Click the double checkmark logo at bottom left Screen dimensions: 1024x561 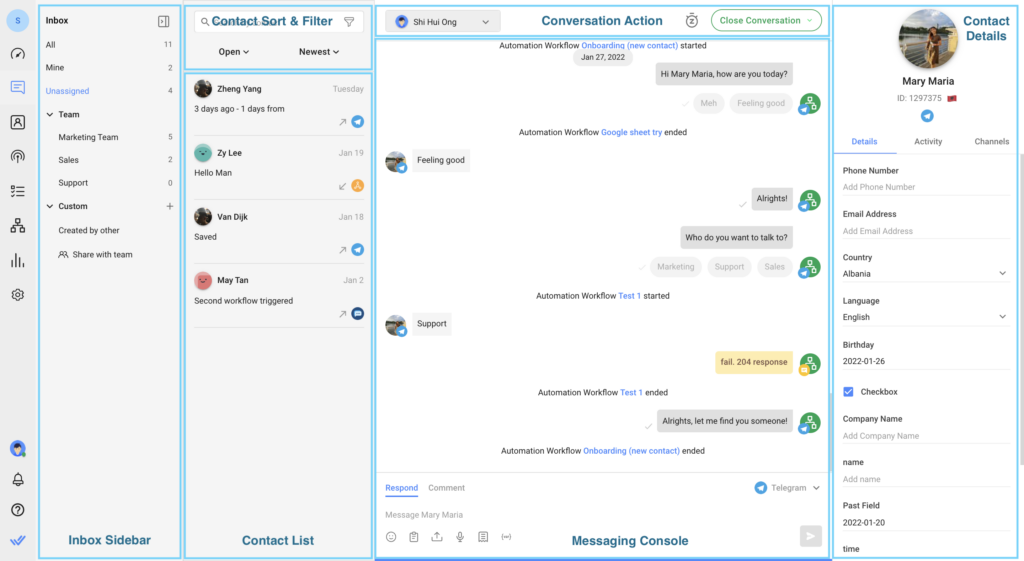(18, 540)
